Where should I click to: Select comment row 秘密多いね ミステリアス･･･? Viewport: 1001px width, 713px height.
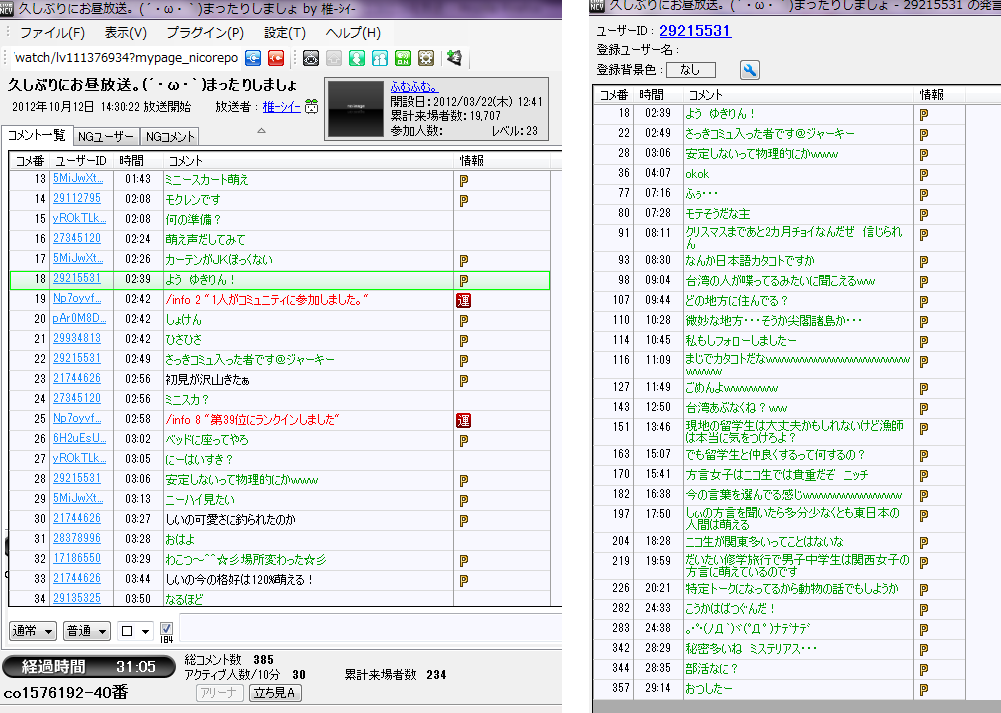(x=779, y=649)
